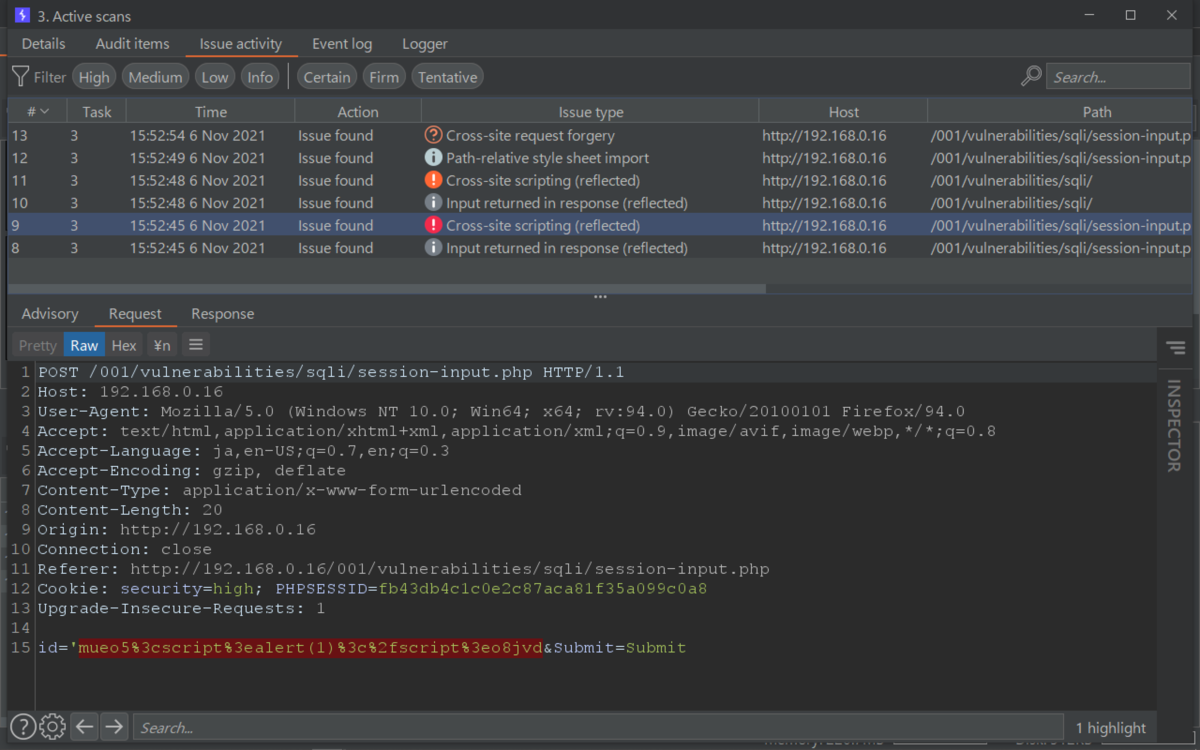
Task: Toggle the High severity filter
Action: pyautogui.click(x=94, y=77)
